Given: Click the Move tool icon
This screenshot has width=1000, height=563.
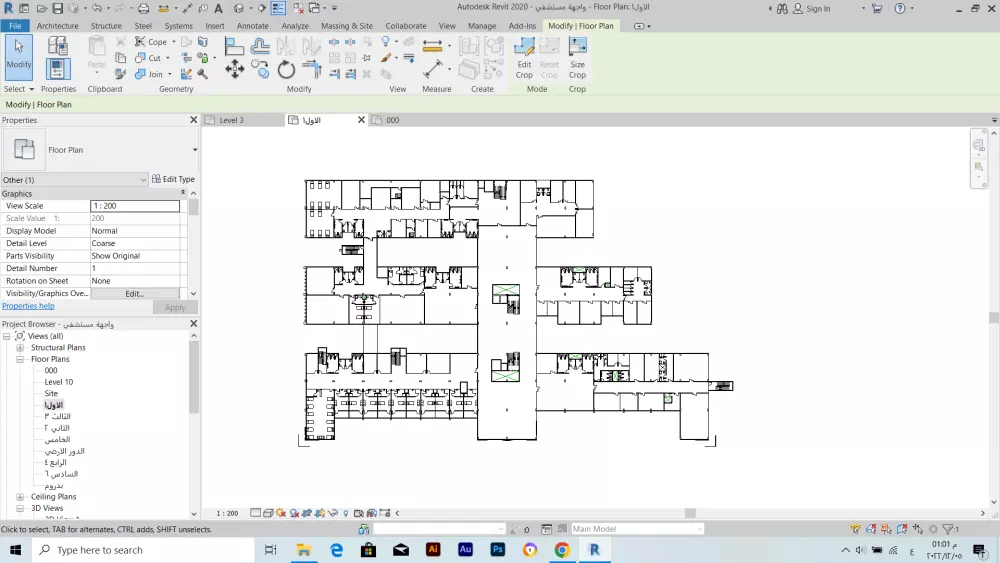Looking at the screenshot, I should tap(234, 69).
